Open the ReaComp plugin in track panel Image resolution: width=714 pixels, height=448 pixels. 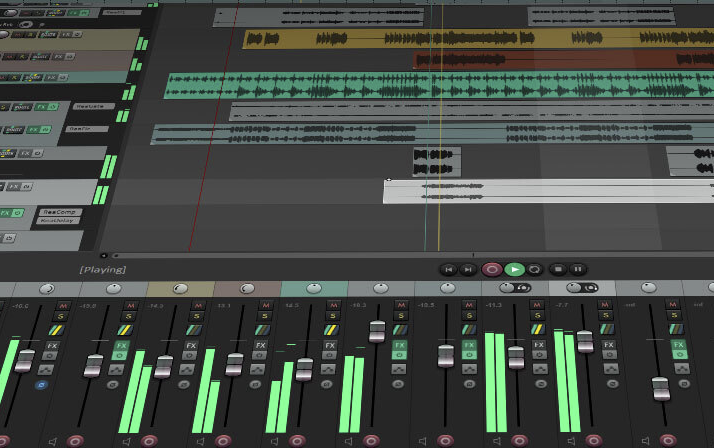(x=59, y=212)
